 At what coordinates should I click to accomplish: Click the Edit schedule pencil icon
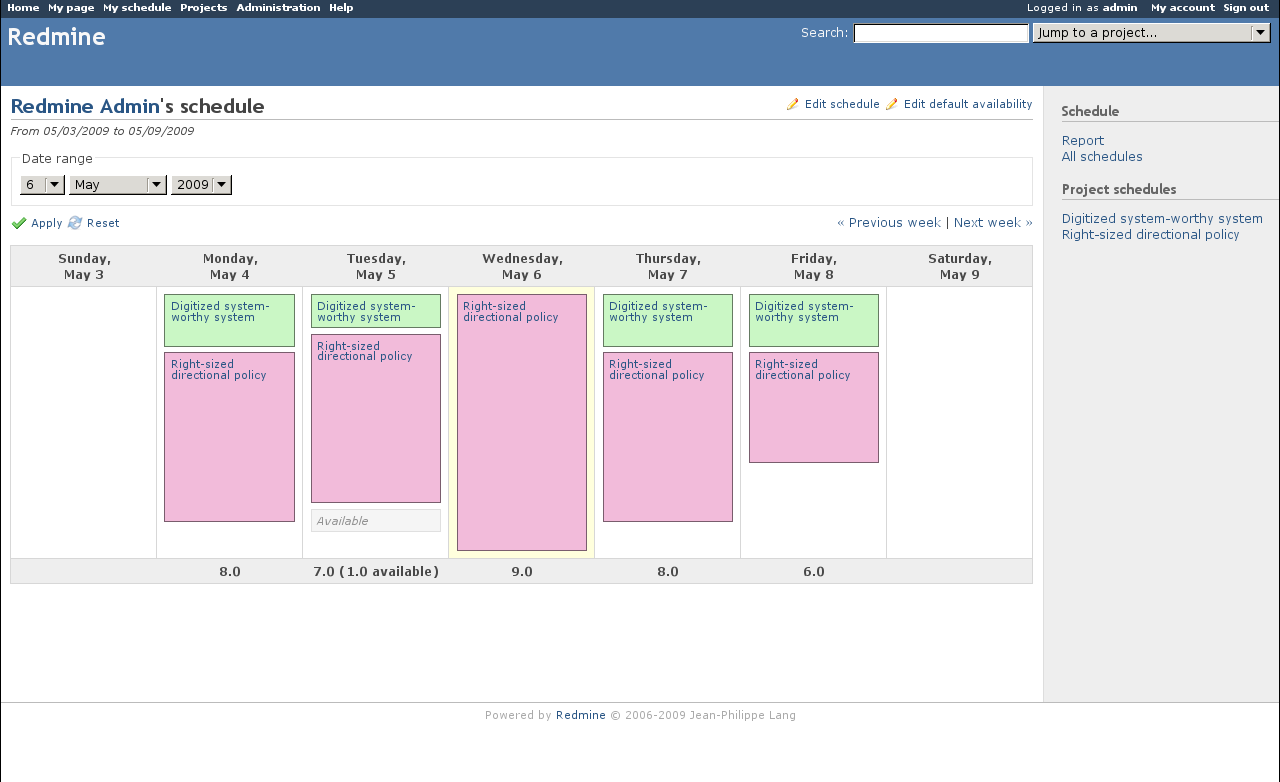tap(793, 104)
